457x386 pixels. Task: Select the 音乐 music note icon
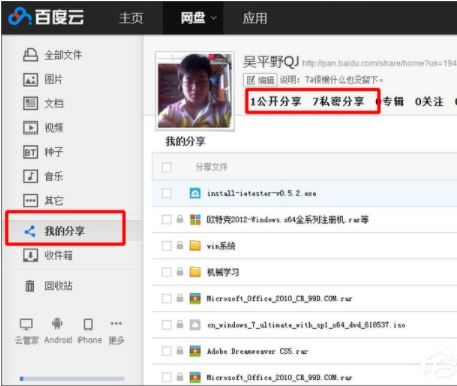coord(30,176)
